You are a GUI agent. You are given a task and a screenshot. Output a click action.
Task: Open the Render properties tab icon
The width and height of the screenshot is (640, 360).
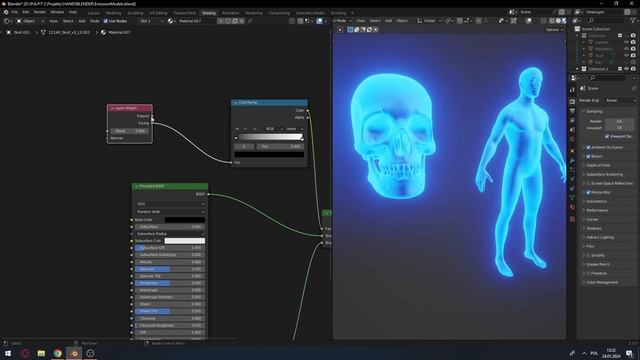tap(572, 102)
